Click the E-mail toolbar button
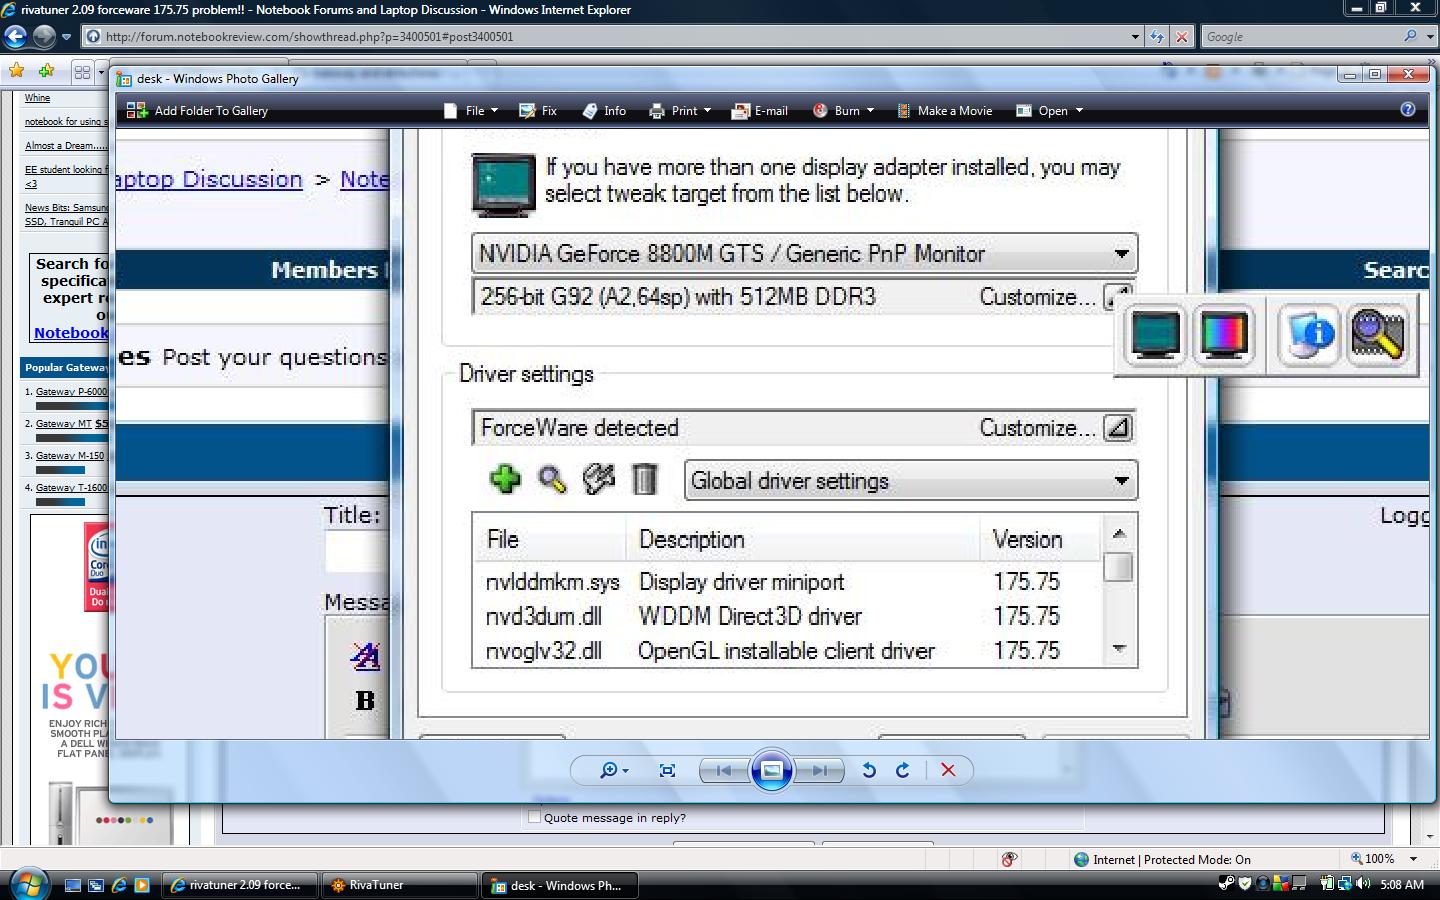Screen dimensions: 1440x900 (x=760, y=111)
